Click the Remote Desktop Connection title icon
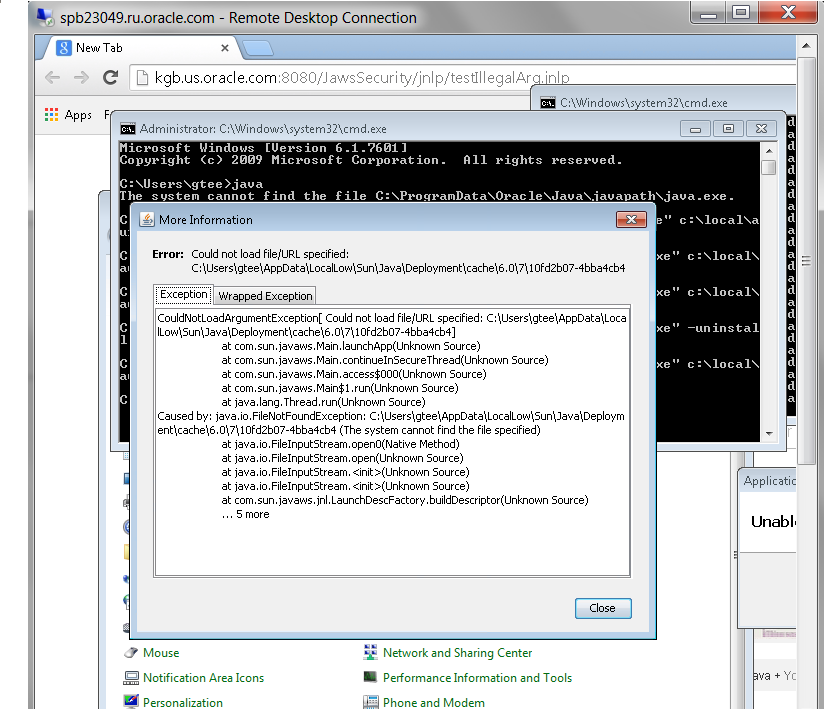 pos(15,18)
